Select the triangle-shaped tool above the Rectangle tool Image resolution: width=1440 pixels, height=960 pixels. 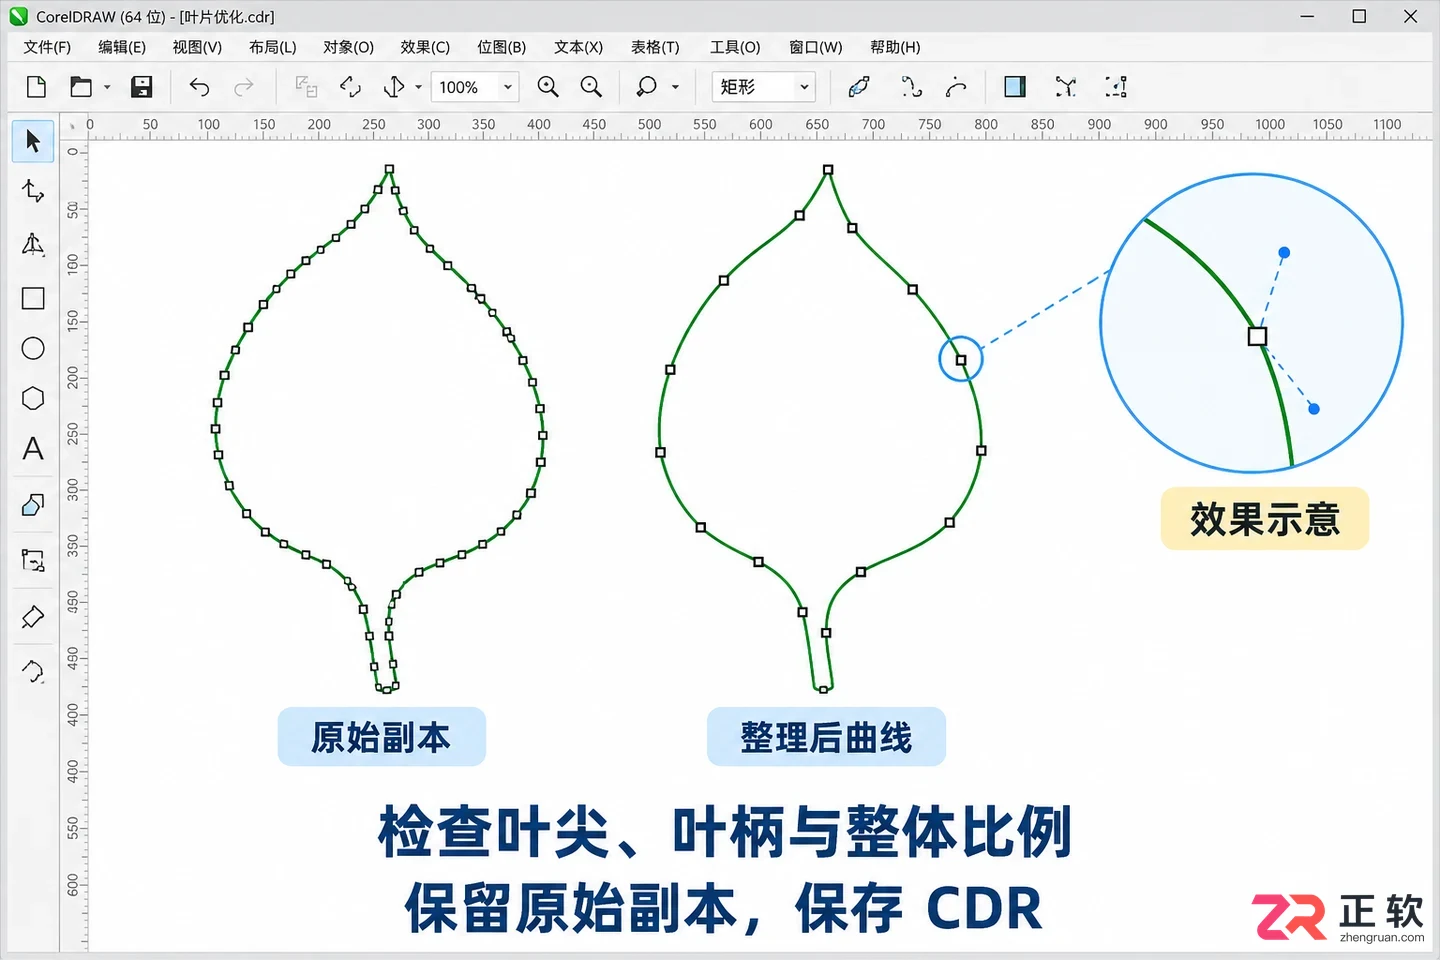click(33, 244)
